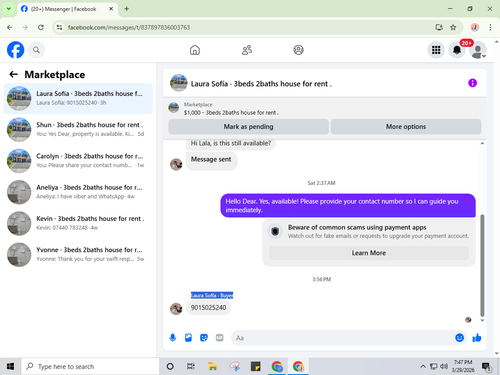Viewport: 500px width, 375px height.
Task: Click Mark as pending button
Action: [248, 127]
